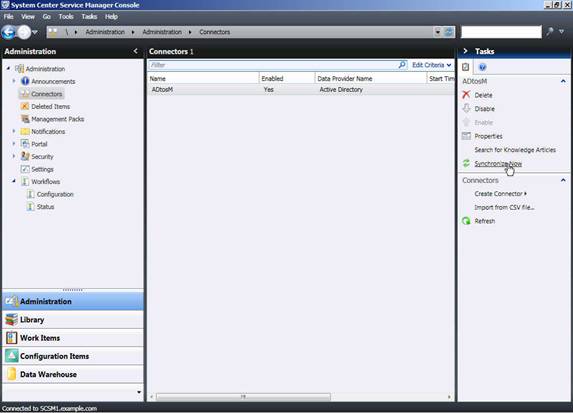573x413 pixels.
Task: Click Search for Knowledge Articles
Action: [515, 150]
